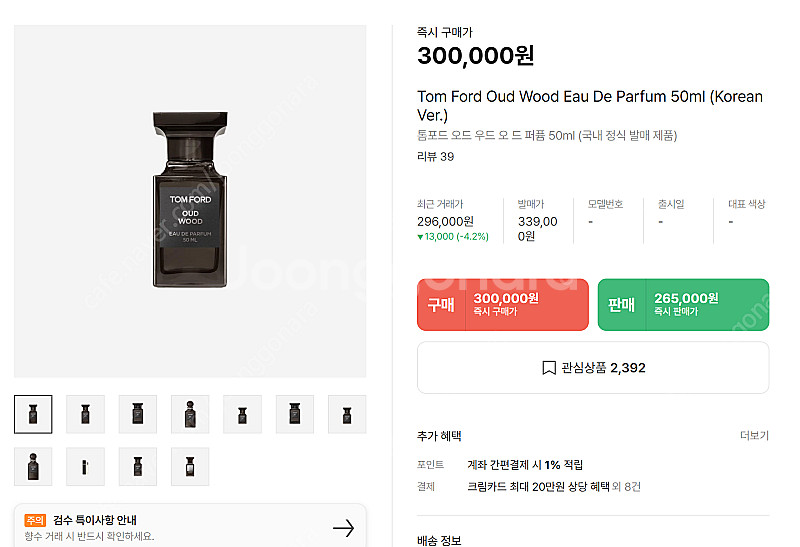Select the tall round-cap bottle thumbnail in the first row

click(x=190, y=414)
